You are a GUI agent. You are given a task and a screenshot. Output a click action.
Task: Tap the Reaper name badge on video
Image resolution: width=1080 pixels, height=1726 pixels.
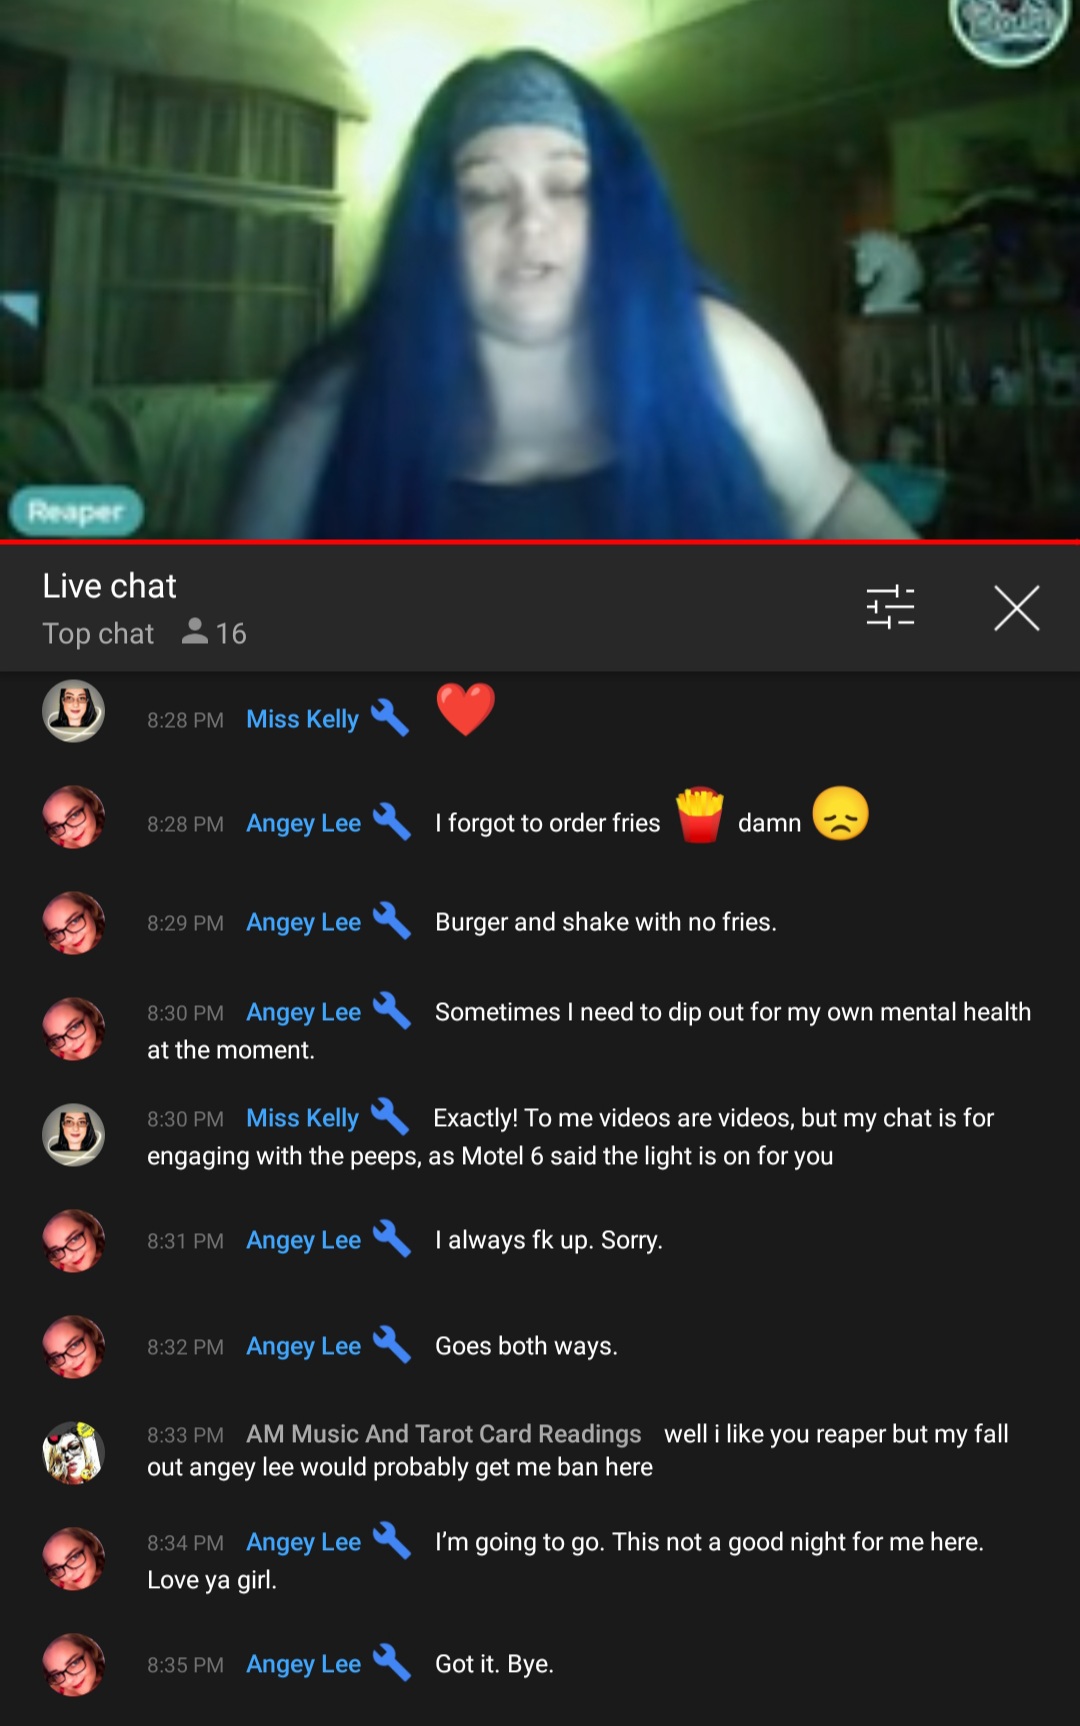[76, 512]
